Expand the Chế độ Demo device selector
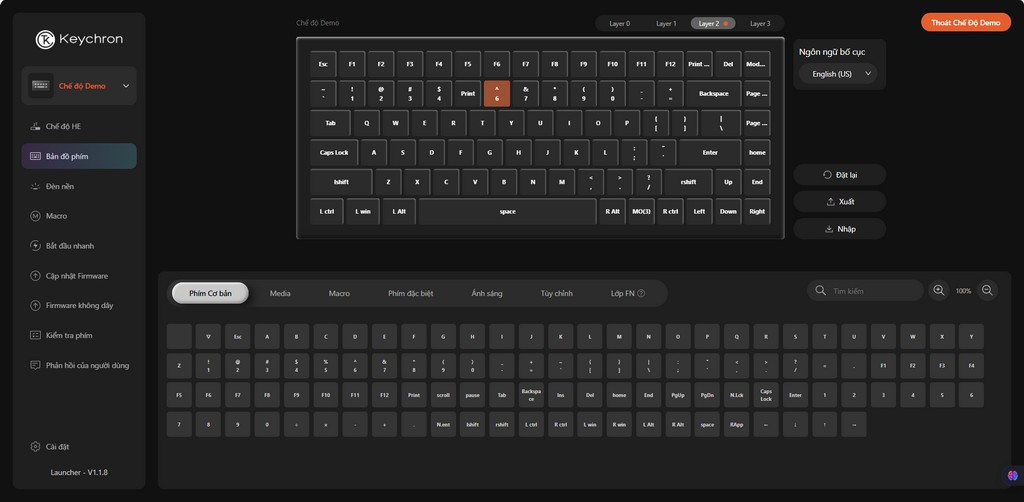 coord(79,86)
